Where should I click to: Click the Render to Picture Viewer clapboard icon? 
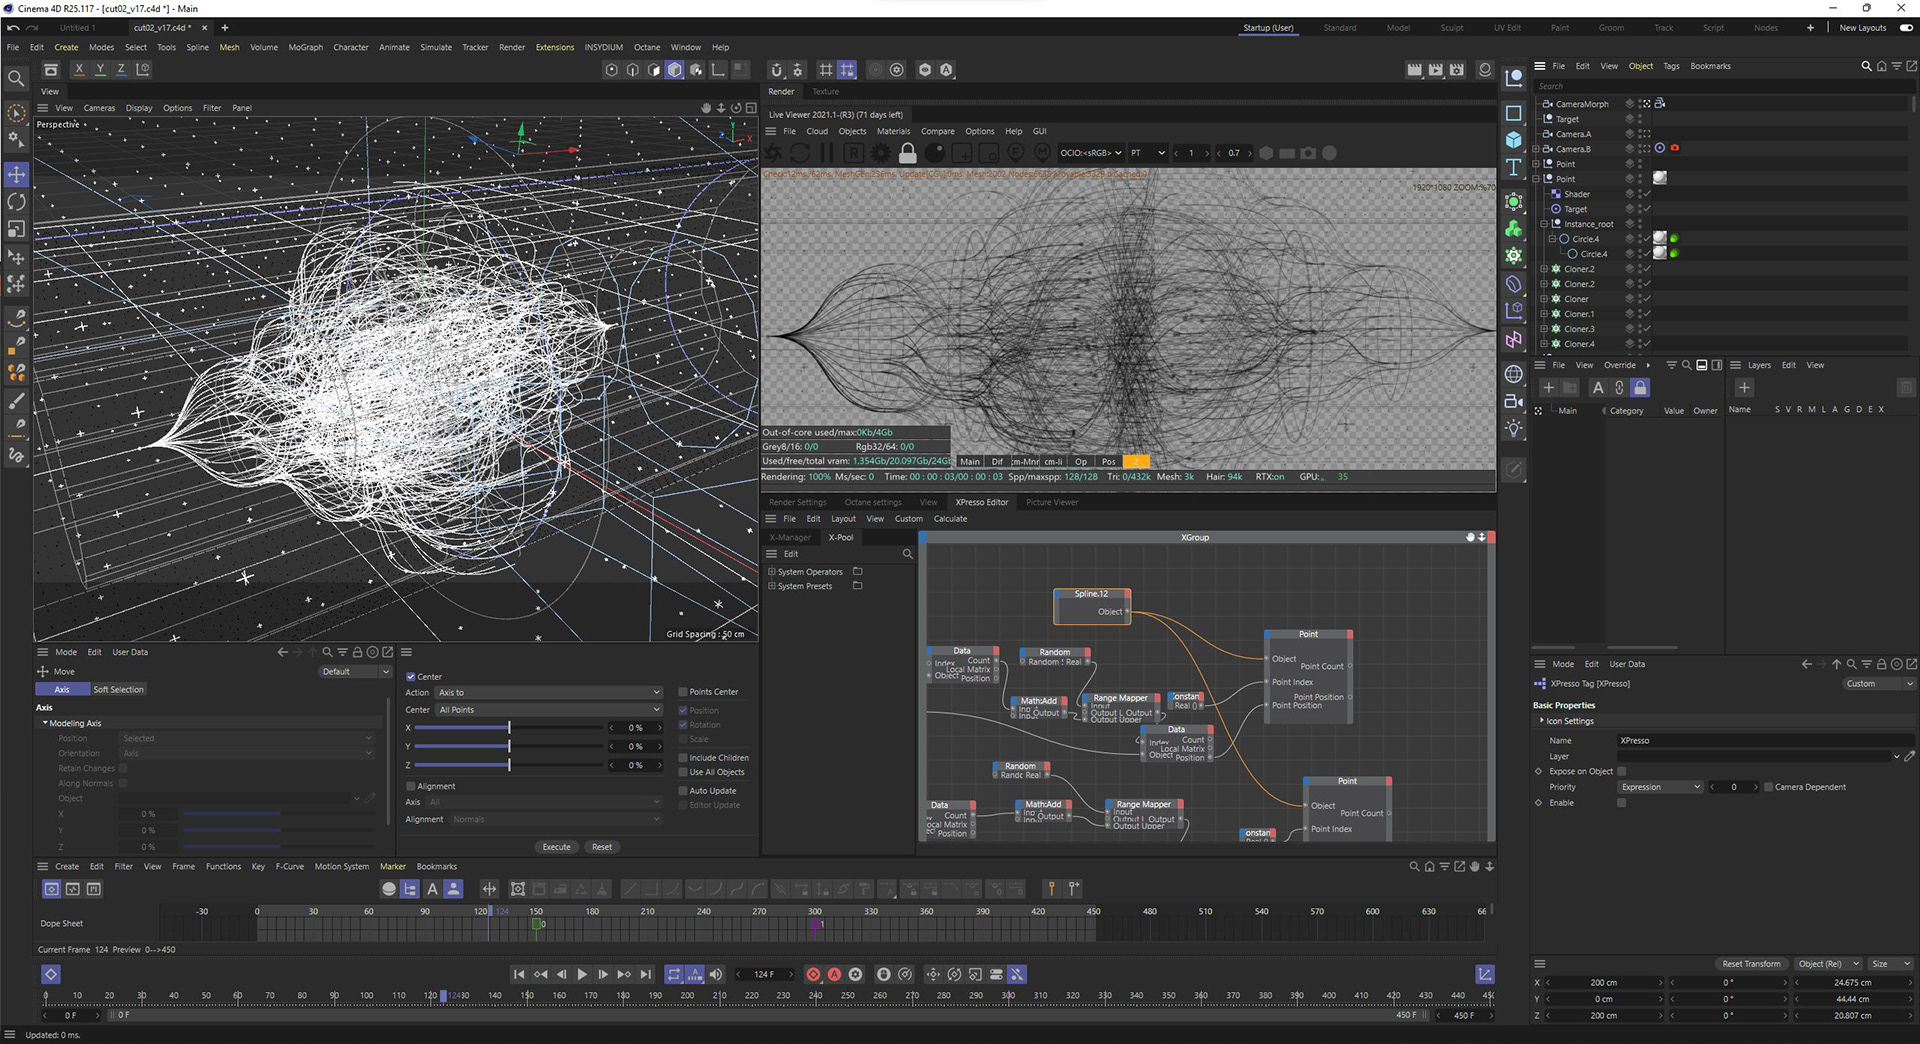(1435, 70)
